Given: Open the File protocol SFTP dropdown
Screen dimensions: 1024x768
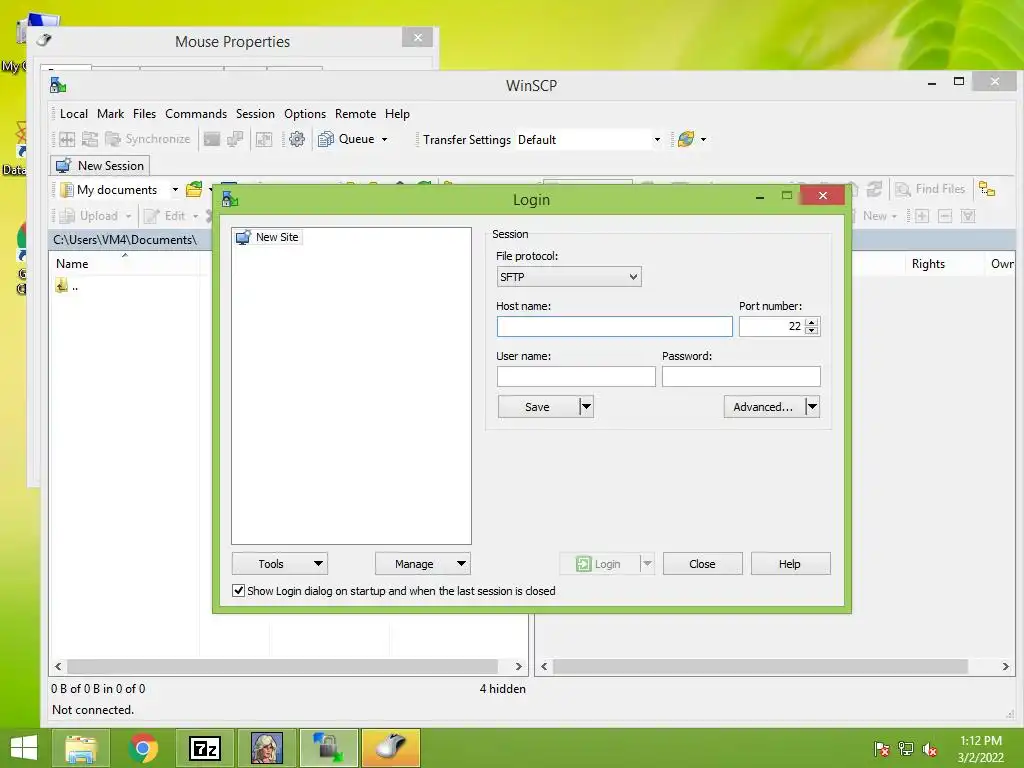Looking at the screenshot, I should pos(569,277).
